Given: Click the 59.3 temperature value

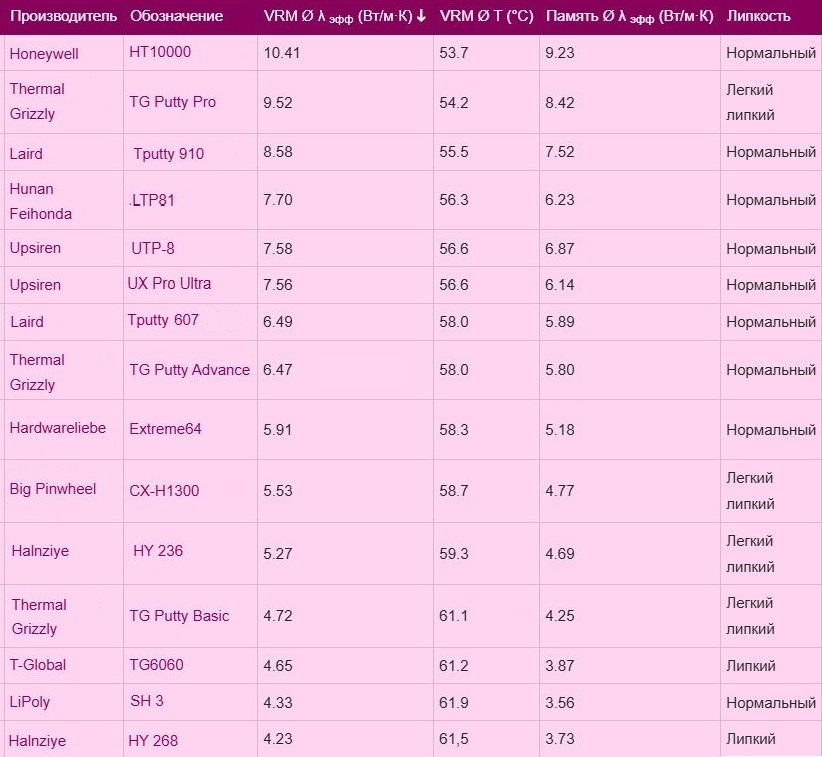Looking at the screenshot, I should coord(454,554).
